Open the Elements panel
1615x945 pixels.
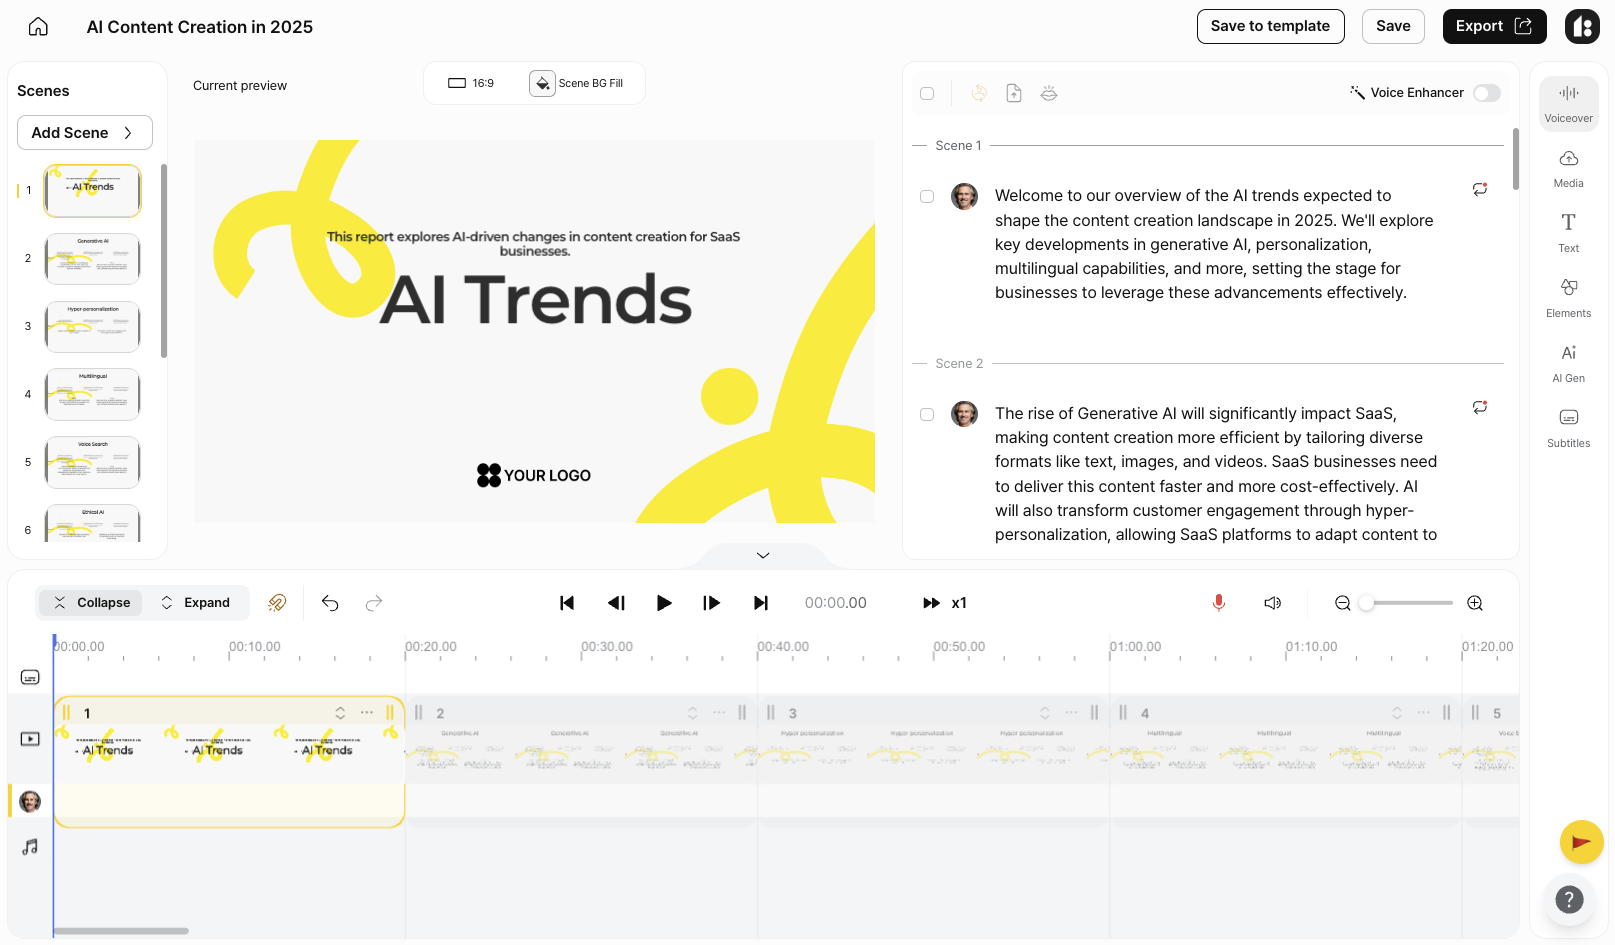1568,298
